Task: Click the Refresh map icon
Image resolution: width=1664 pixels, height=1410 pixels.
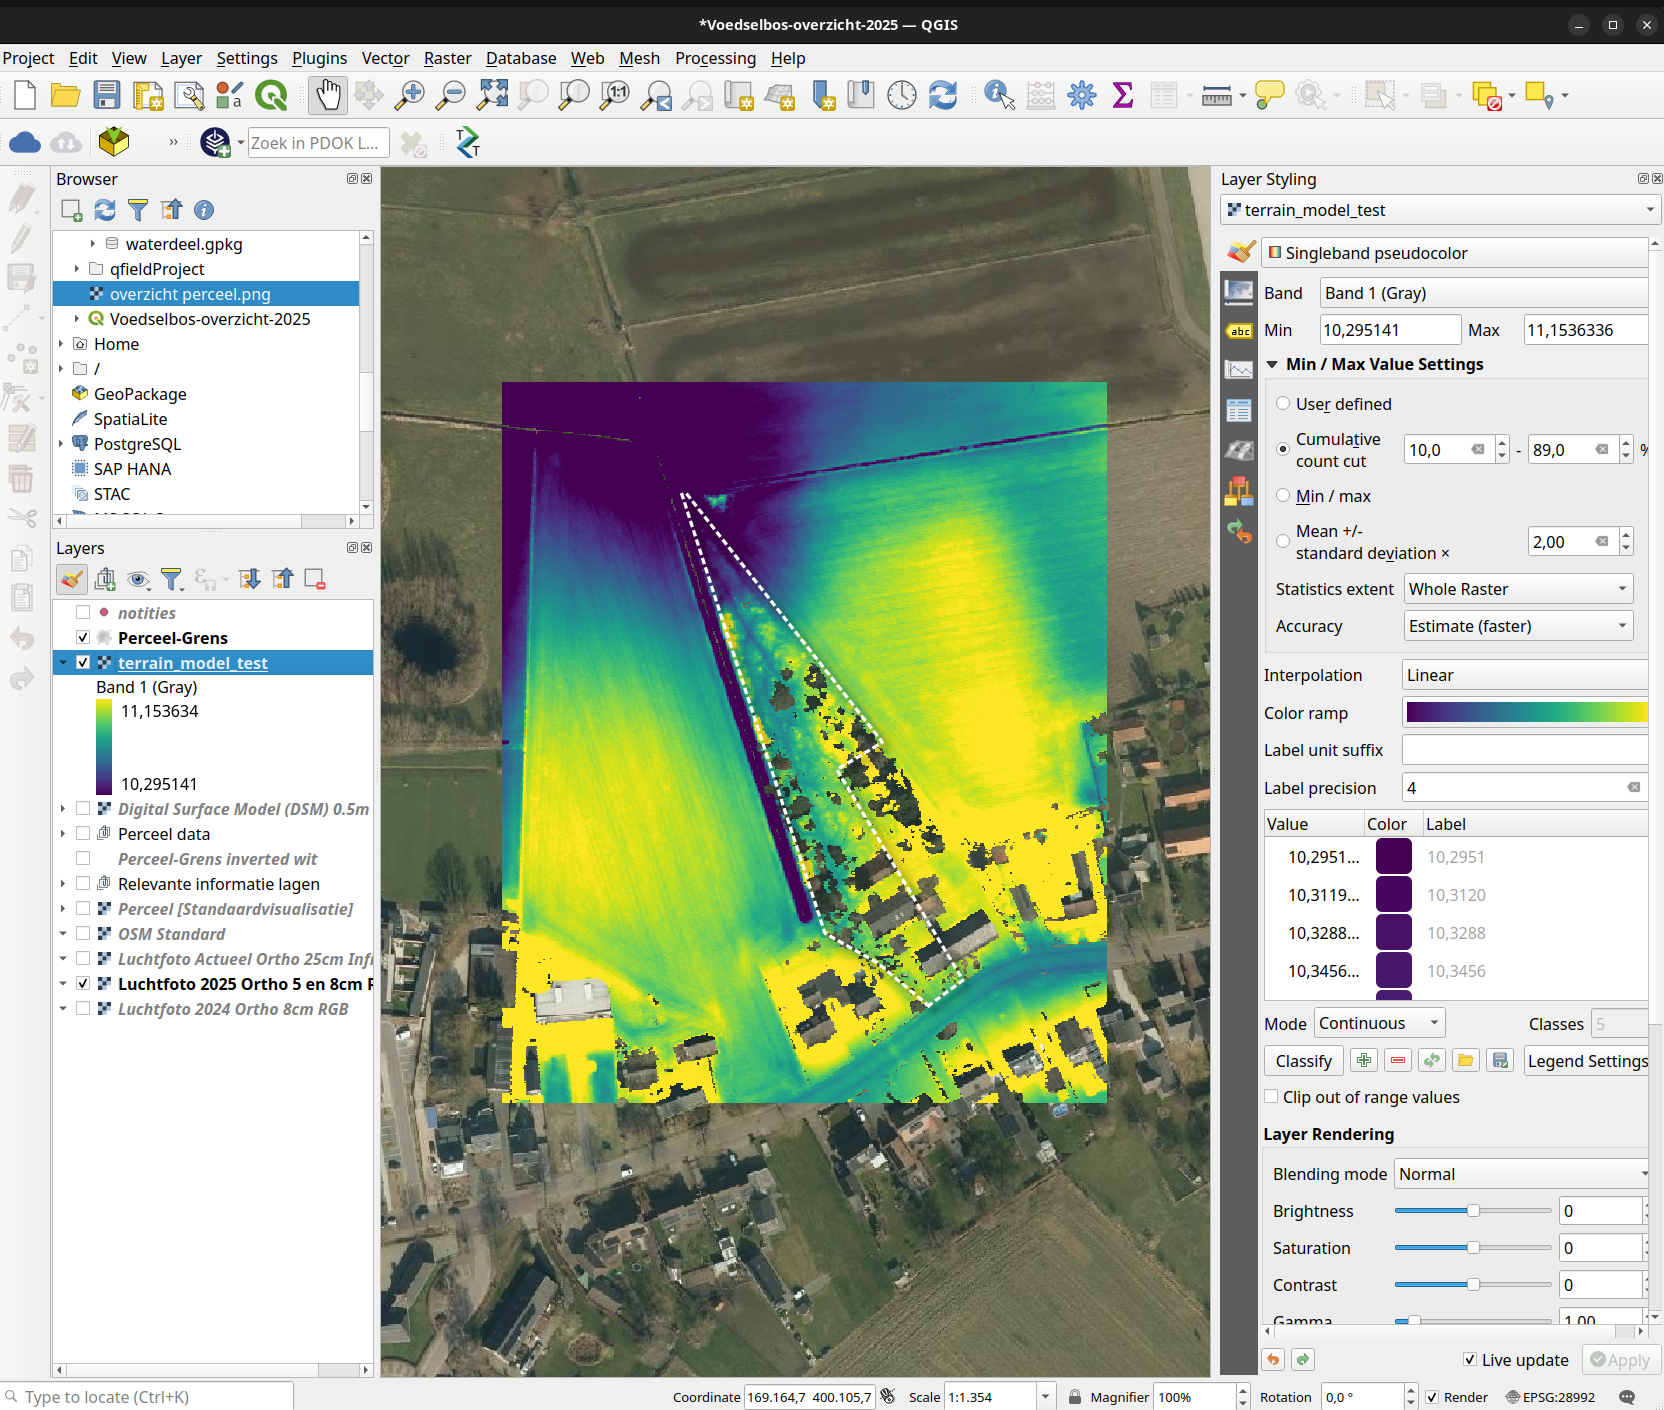Action: coord(943,96)
